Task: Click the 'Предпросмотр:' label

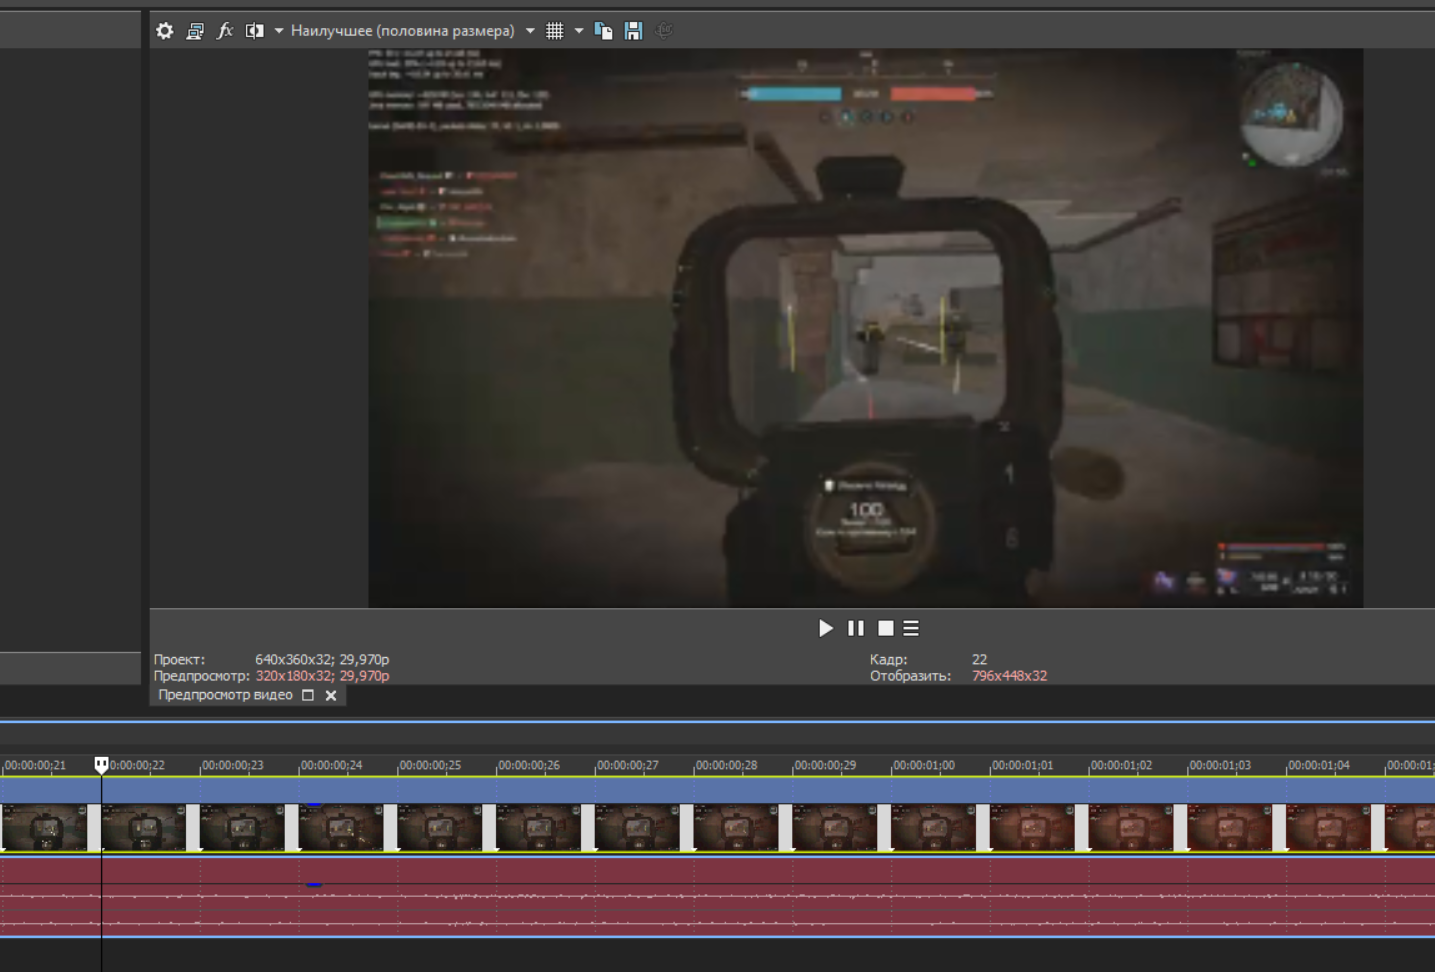Action: coord(202,676)
